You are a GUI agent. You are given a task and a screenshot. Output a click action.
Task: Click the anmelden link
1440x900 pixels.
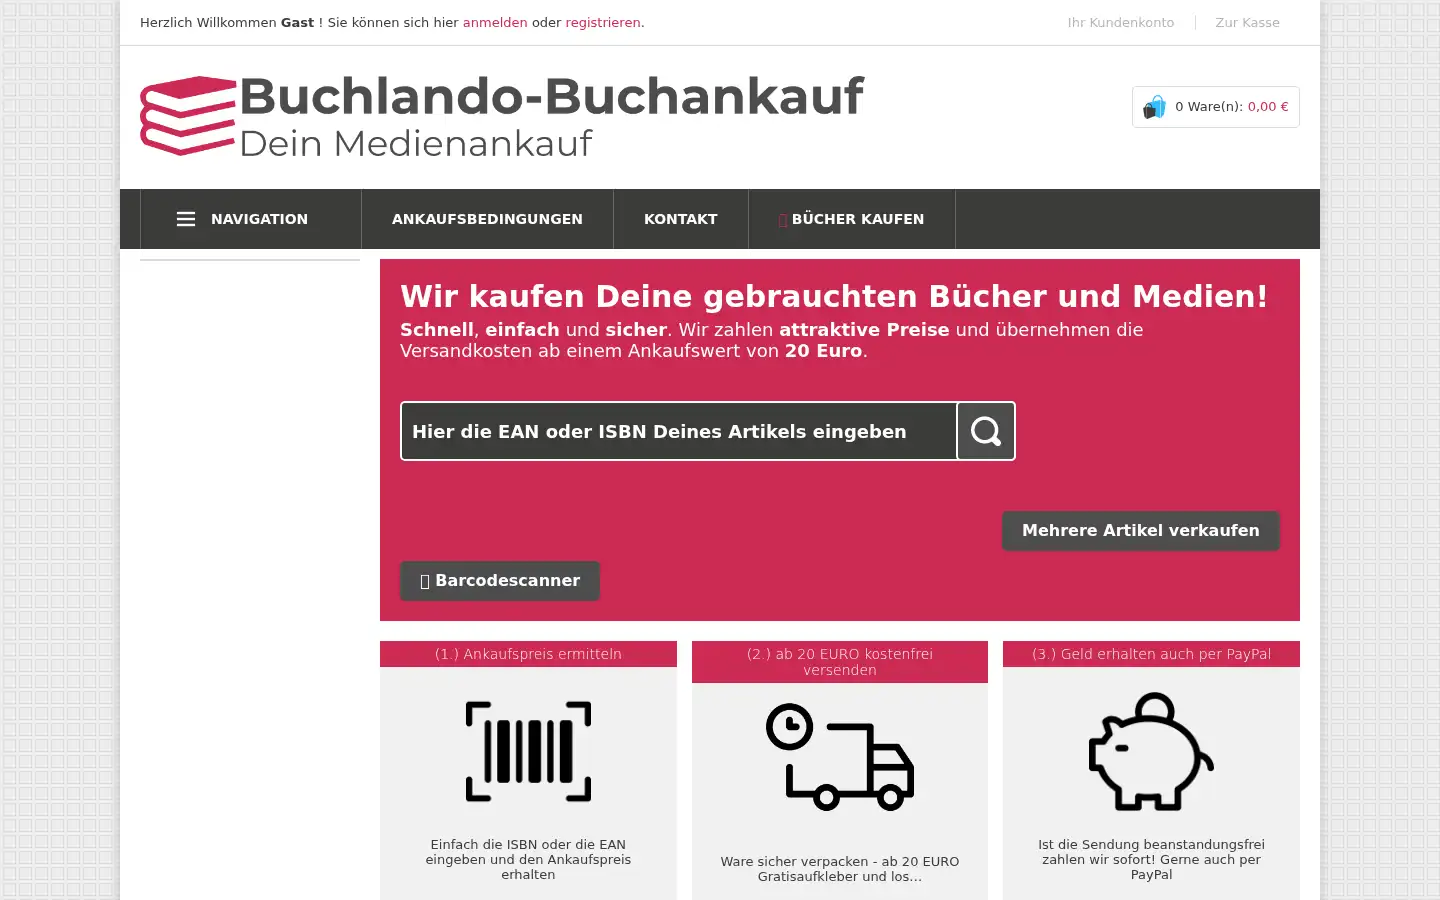point(495,22)
